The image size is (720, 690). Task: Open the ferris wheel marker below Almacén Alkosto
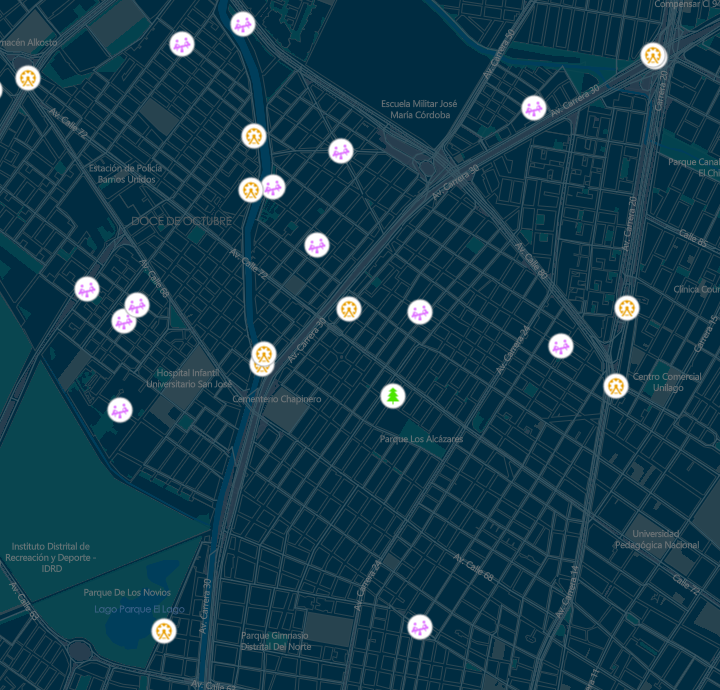pos(27,78)
